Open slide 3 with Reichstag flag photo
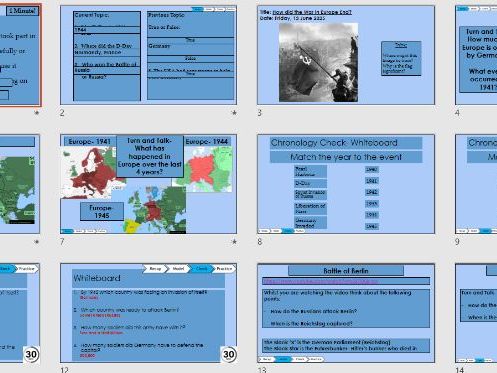This screenshot has width=497, height=373. click(346, 55)
